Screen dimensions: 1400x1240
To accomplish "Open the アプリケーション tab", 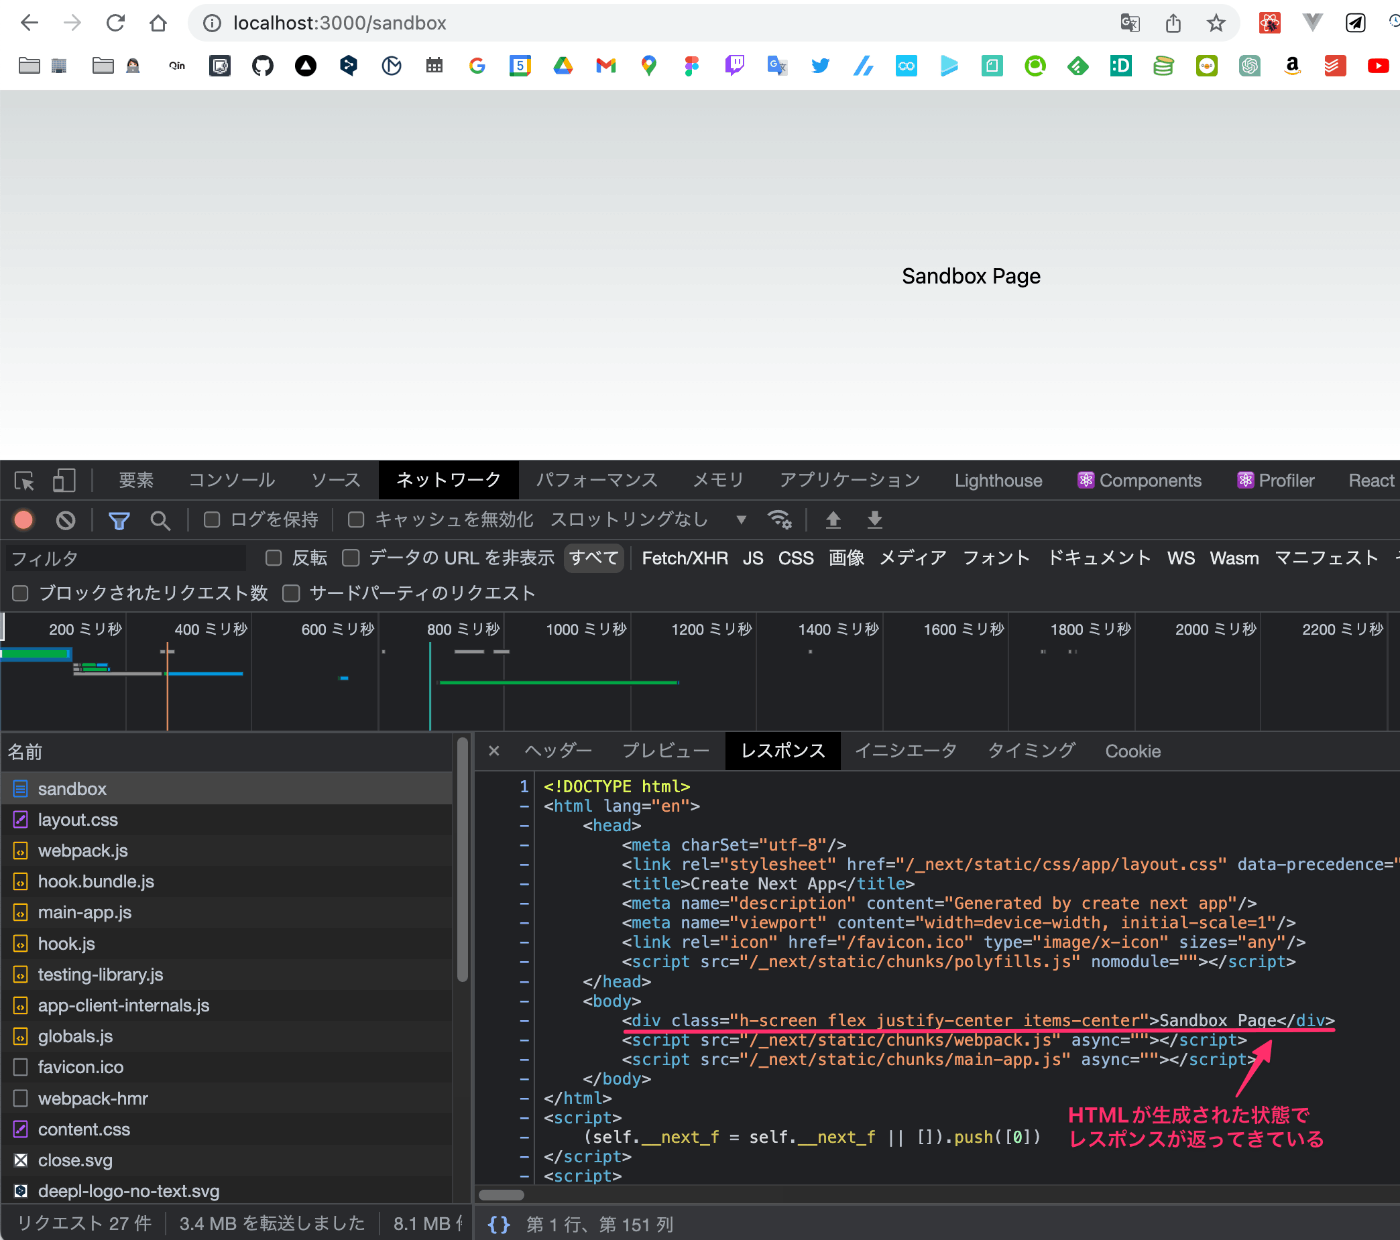I will (850, 481).
